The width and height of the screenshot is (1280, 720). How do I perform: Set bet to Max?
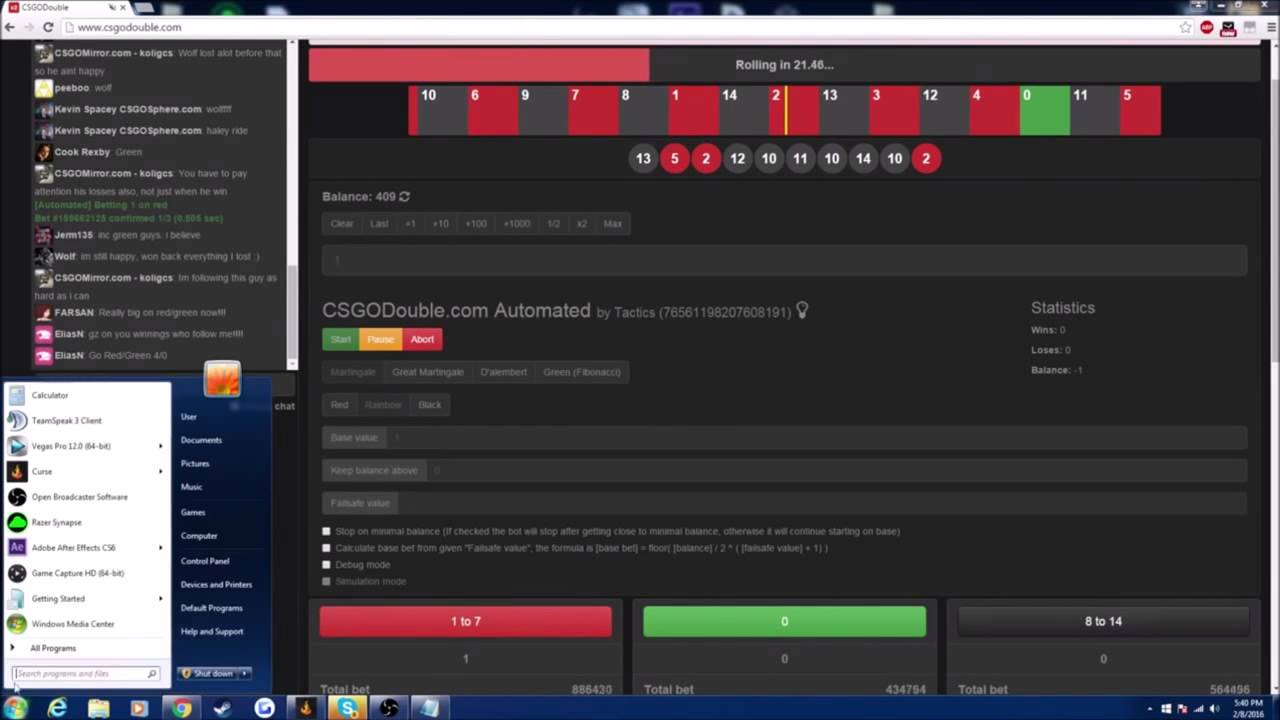pos(613,224)
